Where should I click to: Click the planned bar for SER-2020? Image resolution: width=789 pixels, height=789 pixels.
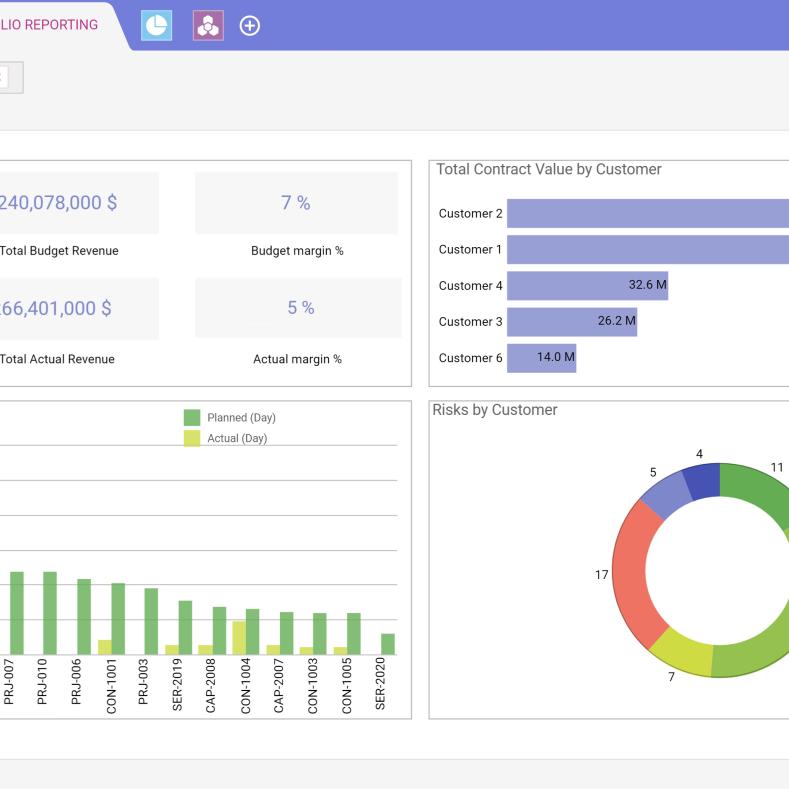click(x=388, y=644)
